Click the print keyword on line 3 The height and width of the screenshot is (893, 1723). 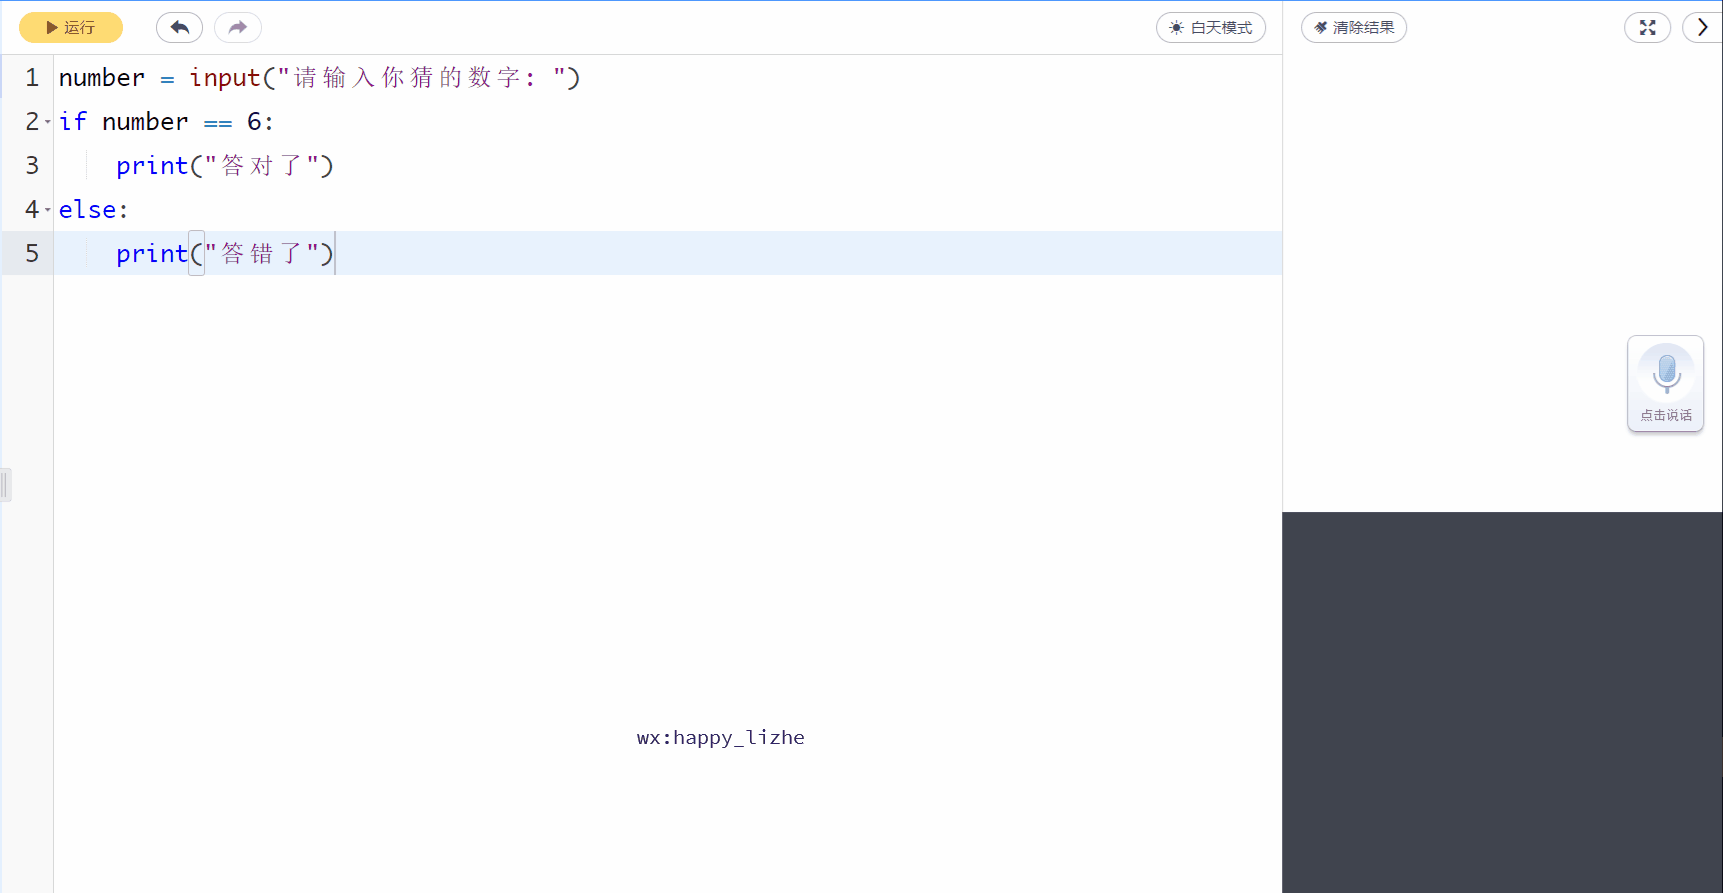point(152,166)
